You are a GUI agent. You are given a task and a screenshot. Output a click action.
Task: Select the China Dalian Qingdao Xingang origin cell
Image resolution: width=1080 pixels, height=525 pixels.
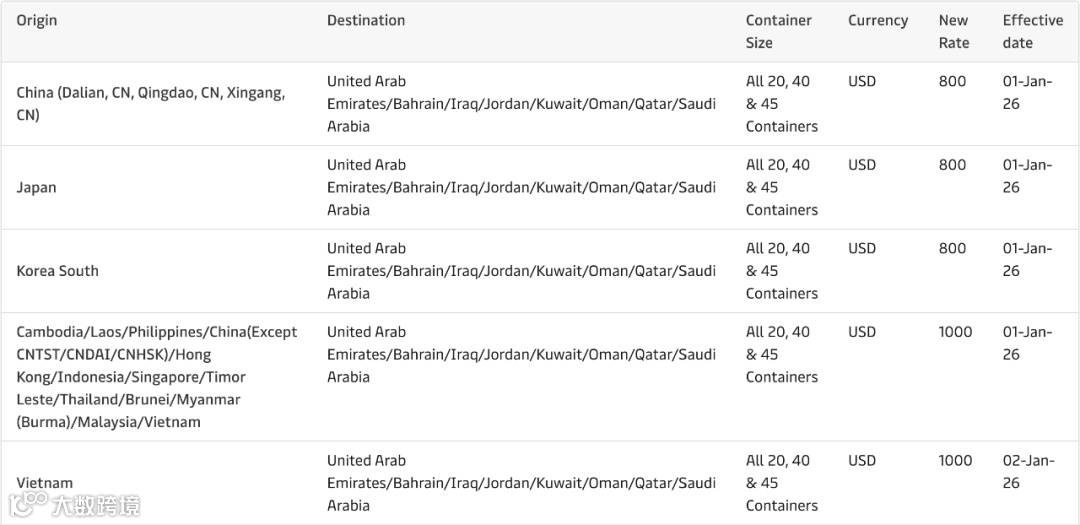tap(150, 103)
